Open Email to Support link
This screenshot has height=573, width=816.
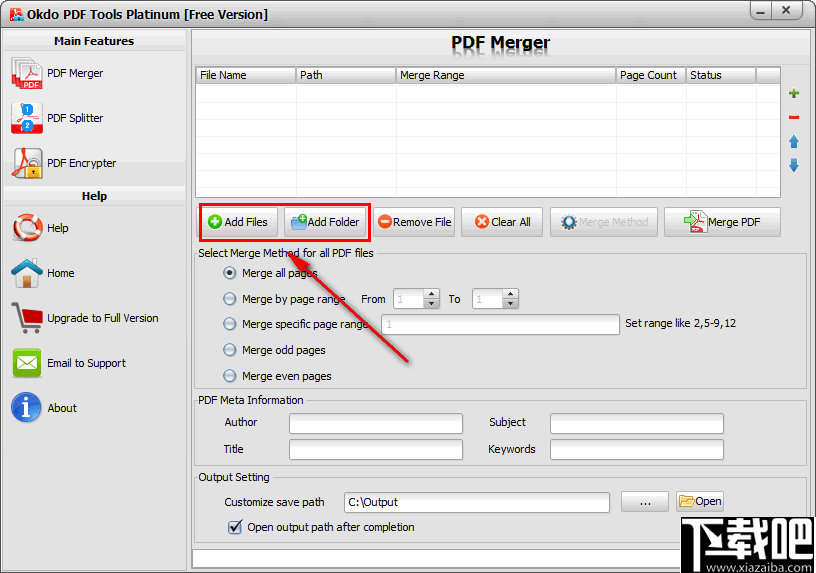coord(86,363)
